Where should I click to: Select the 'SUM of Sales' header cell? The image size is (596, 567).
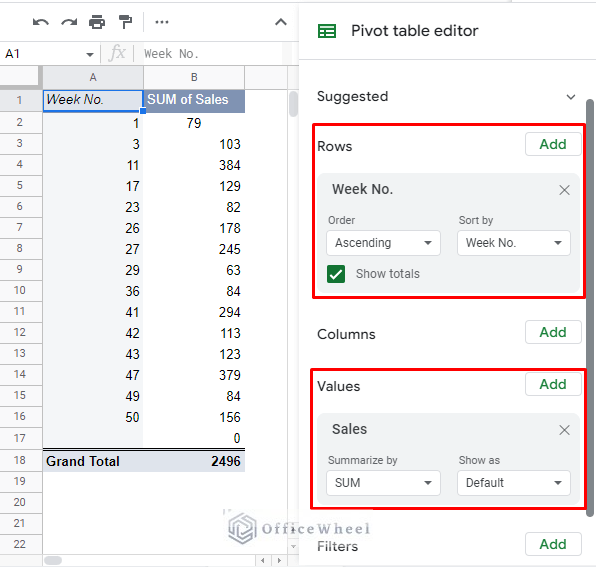pos(194,100)
